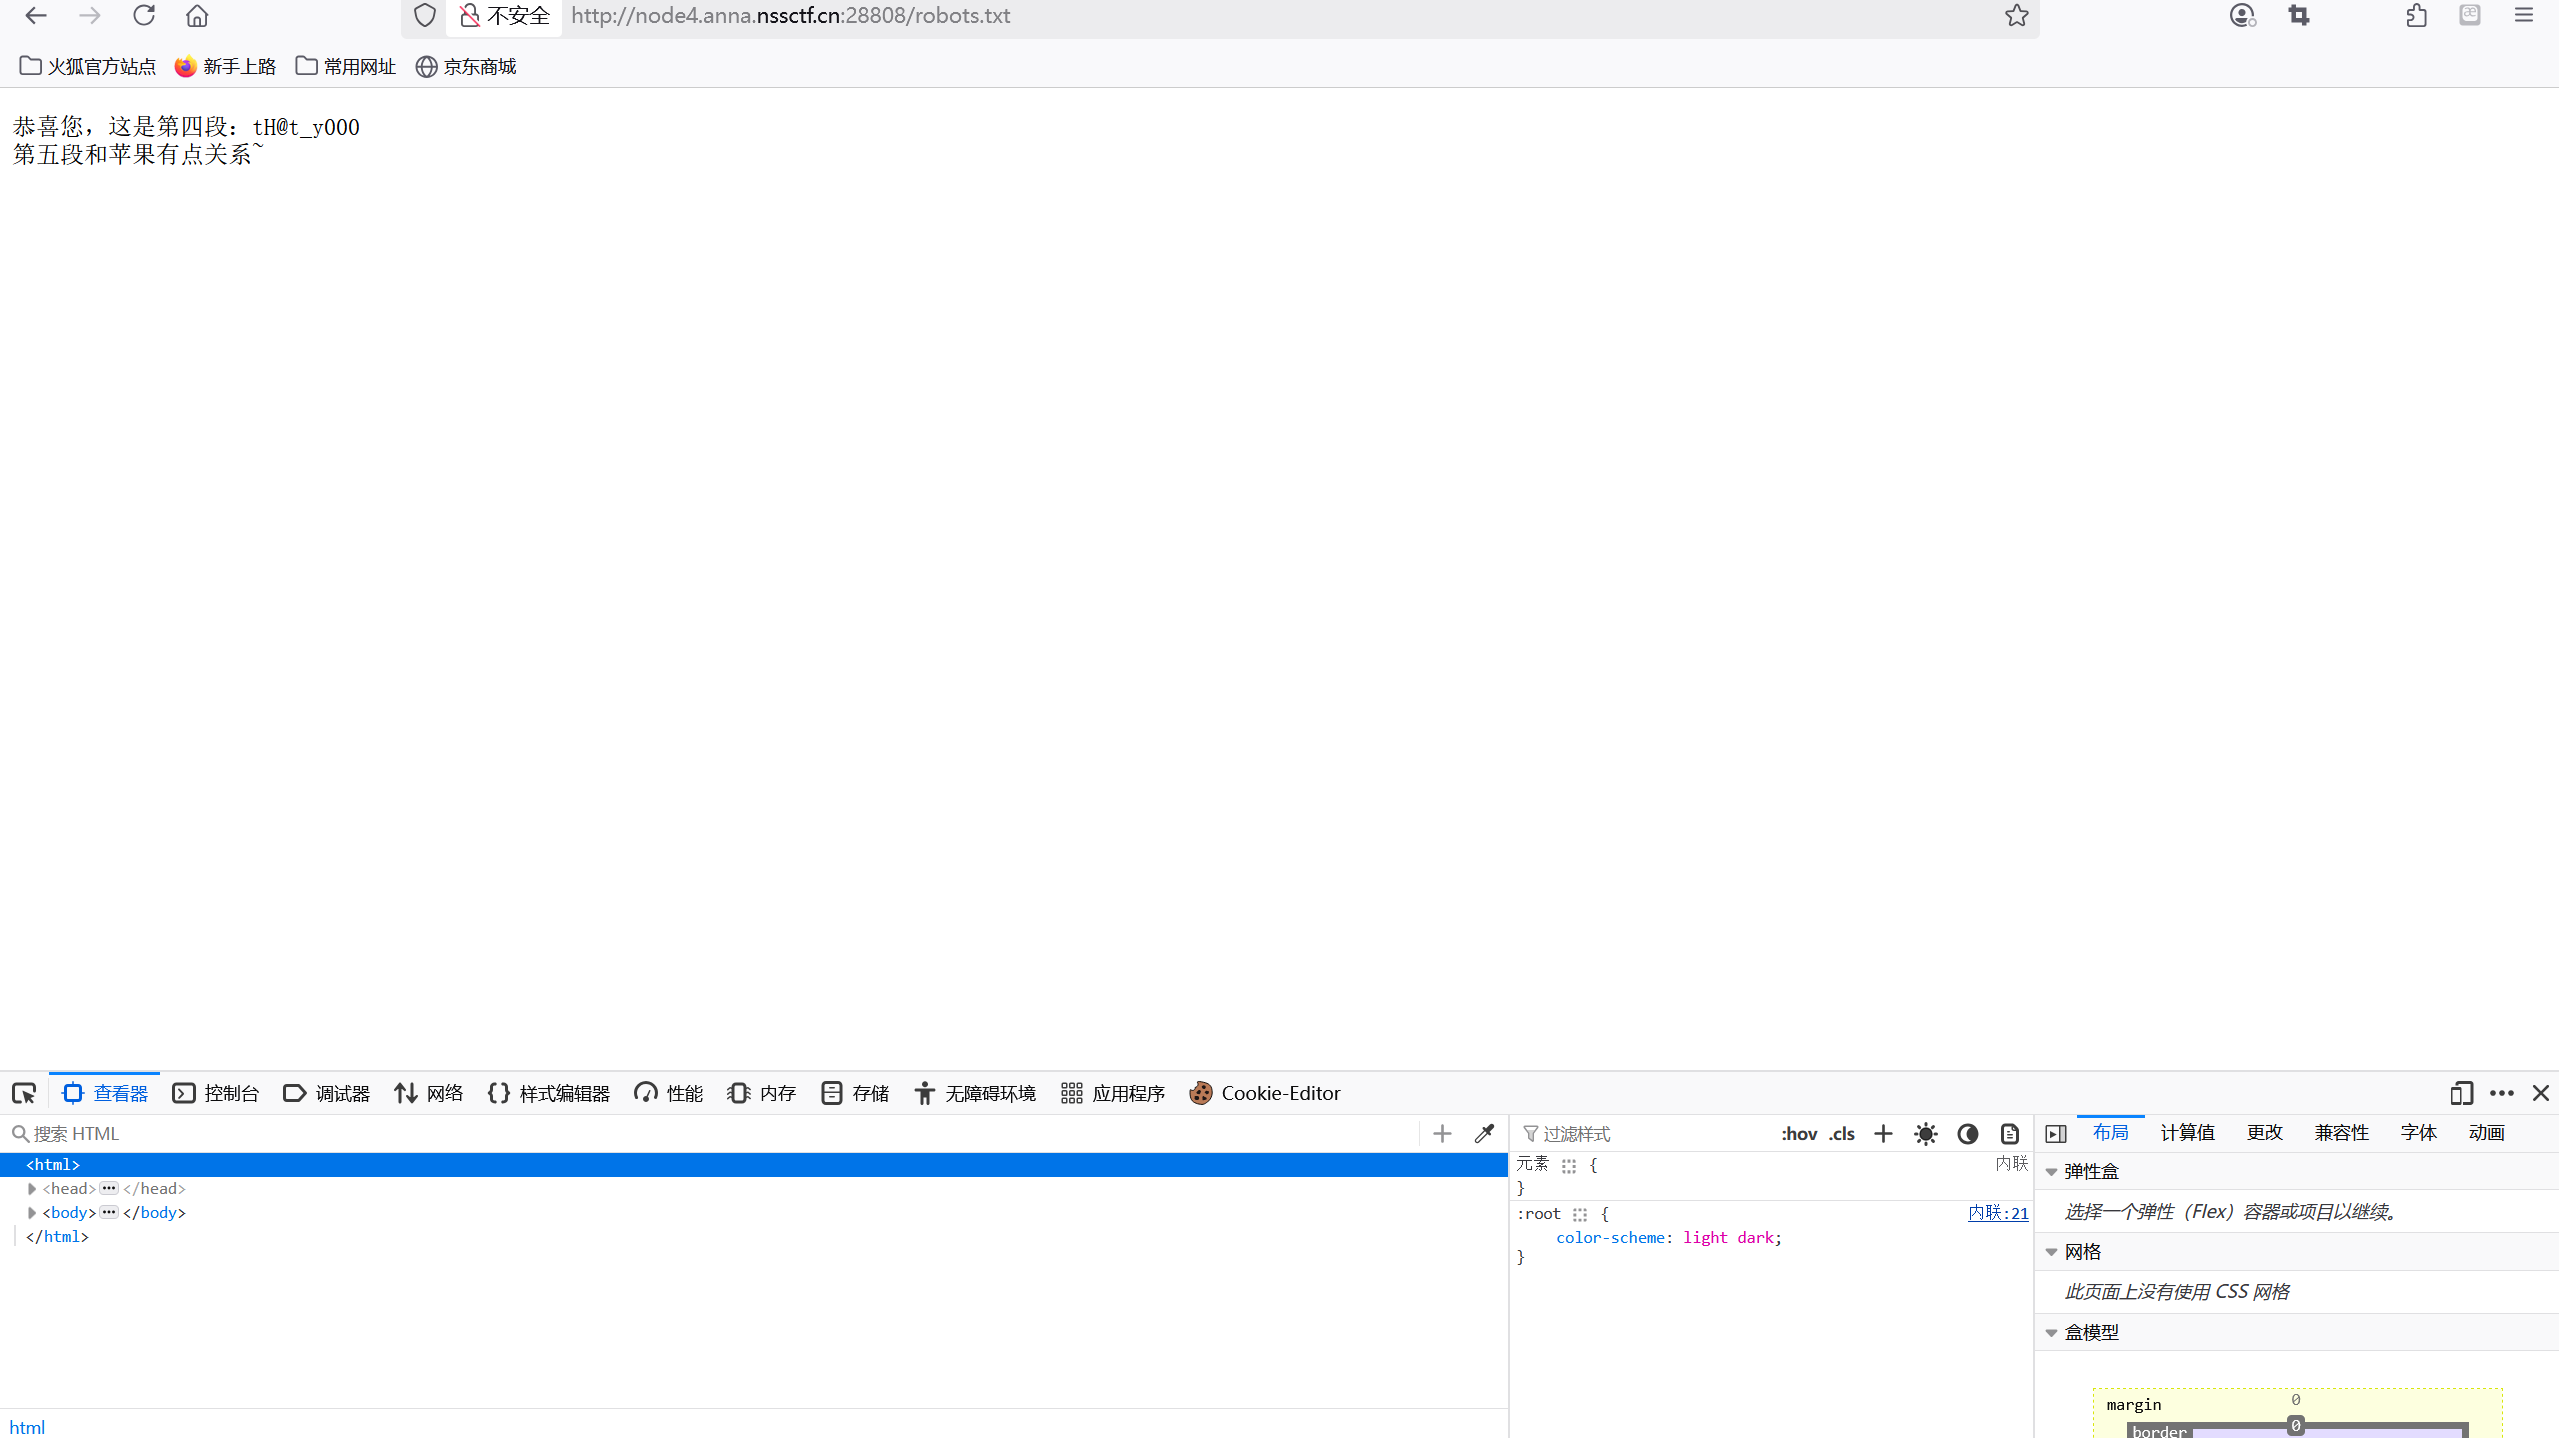The height and width of the screenshot is (1438, 2559).
Task: Expand the <head> node
Action: point(32,1188)
